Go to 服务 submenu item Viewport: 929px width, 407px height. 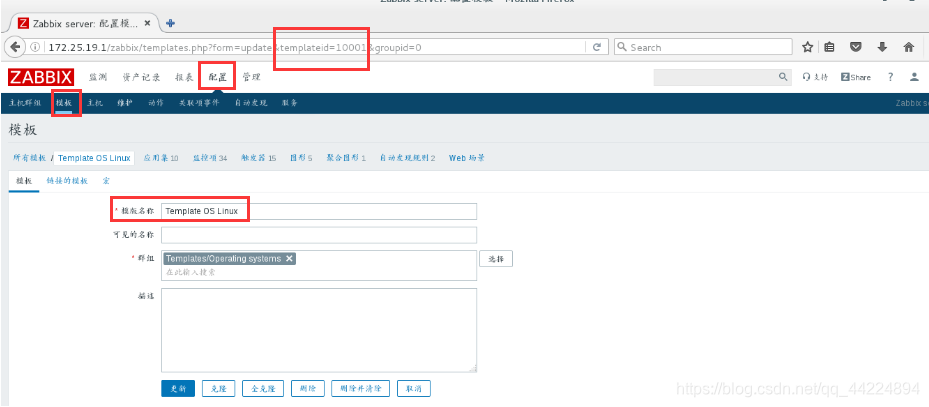pos(290,102)
